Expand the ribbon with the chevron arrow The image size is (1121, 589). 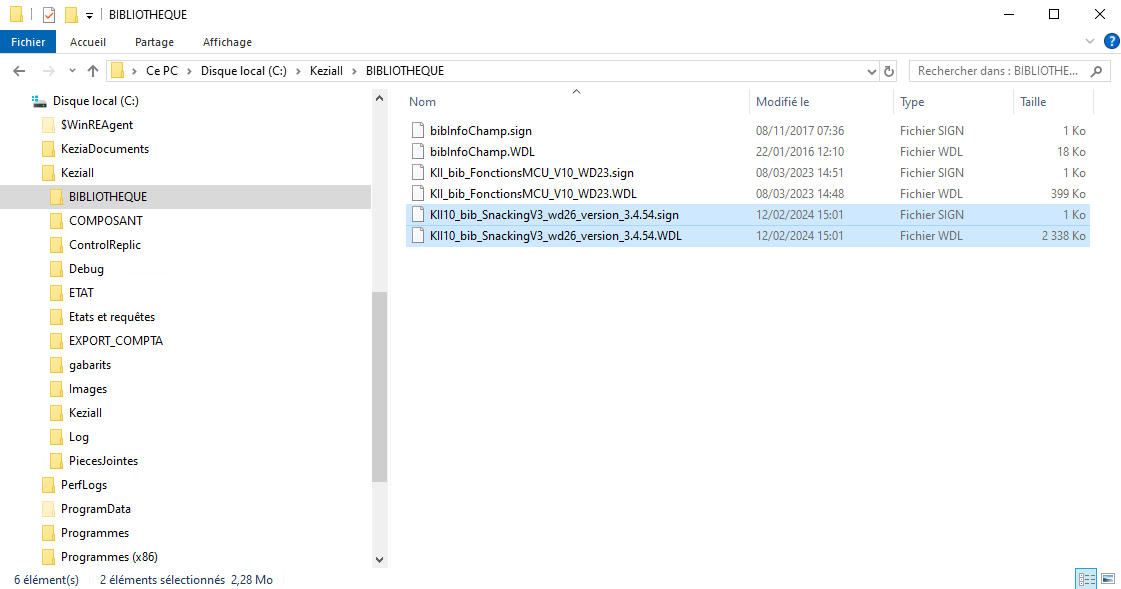click(x=1090, y=41)
